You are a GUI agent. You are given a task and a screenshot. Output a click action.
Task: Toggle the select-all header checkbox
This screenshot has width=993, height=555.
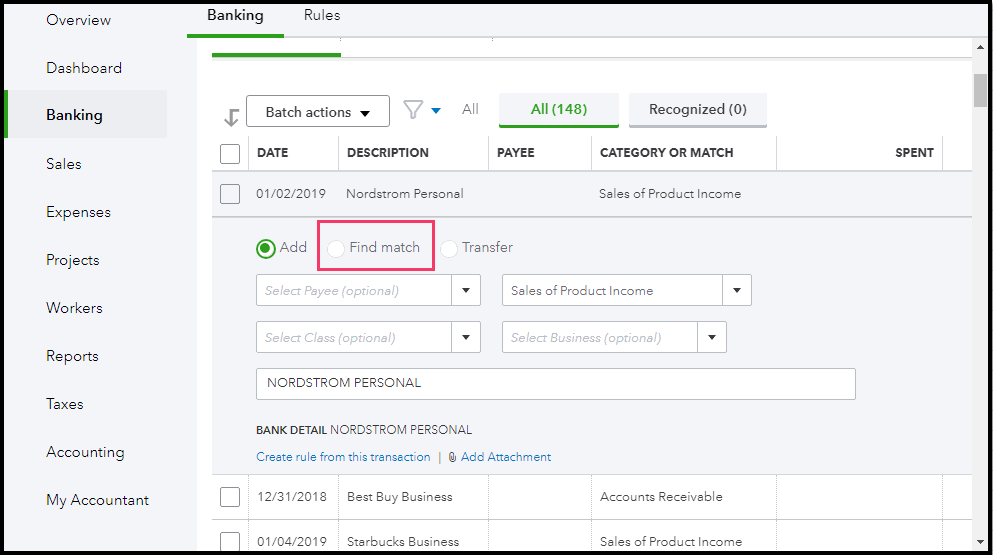coord(230,153)
